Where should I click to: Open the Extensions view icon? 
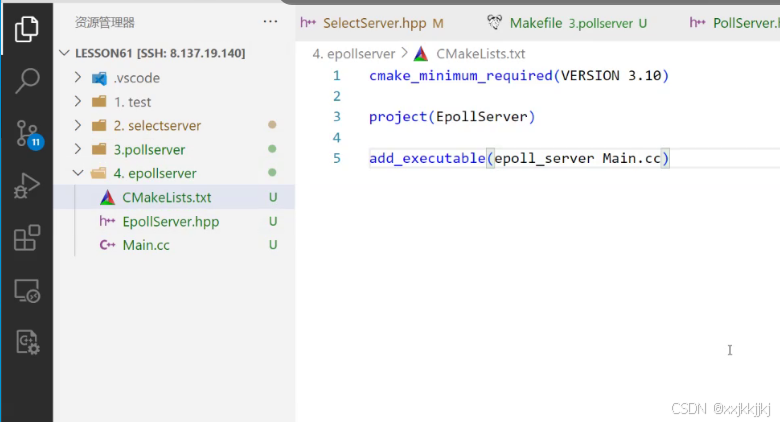pyautogui.click(x=27, y=238)
